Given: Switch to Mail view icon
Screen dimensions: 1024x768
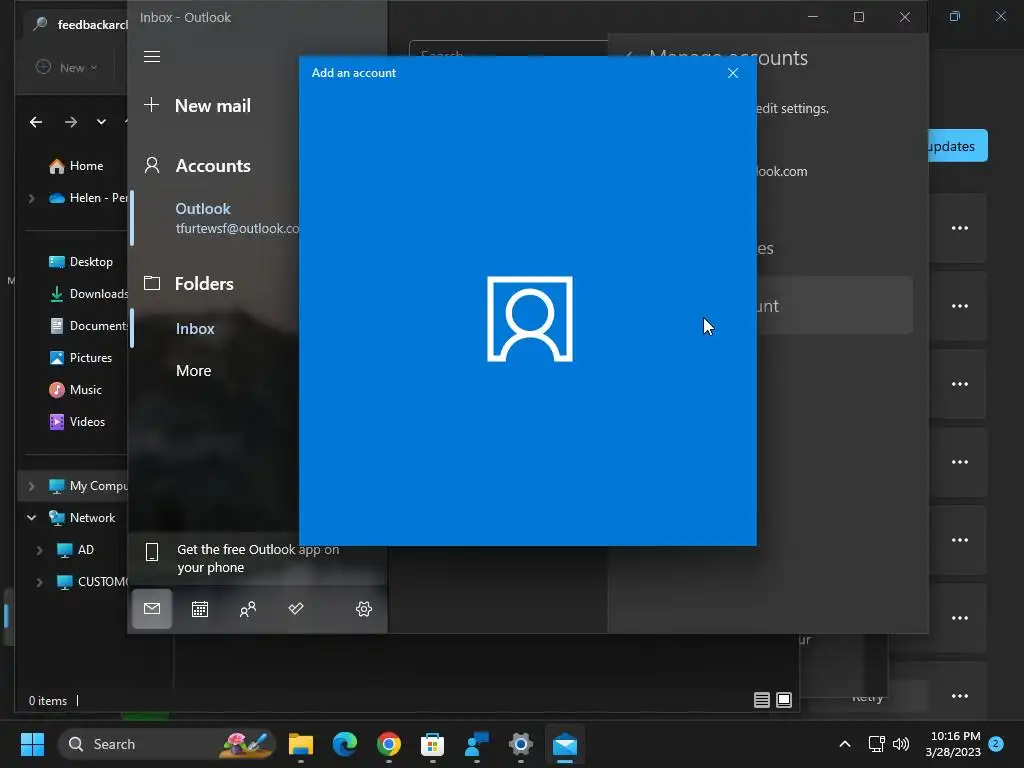Looking at the screenshot, I should pos(152,609).
